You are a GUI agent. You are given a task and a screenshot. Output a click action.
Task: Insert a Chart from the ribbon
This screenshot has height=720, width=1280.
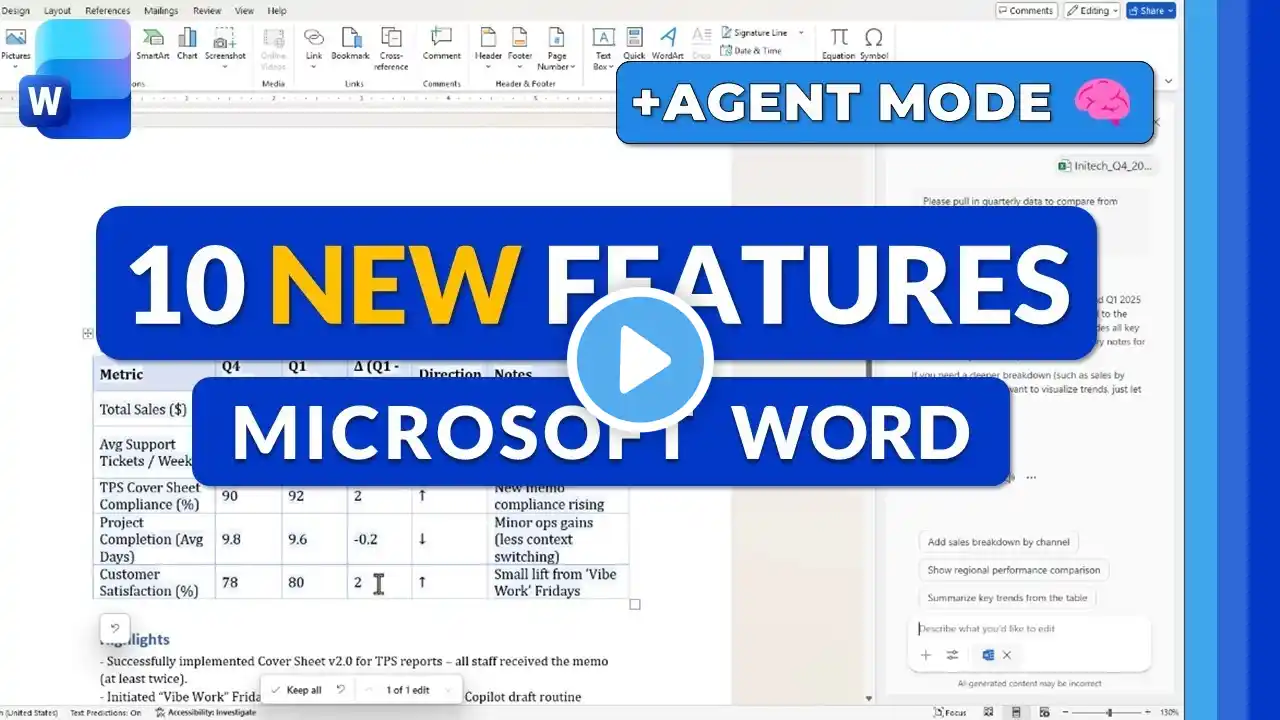(x=187, y=43)
